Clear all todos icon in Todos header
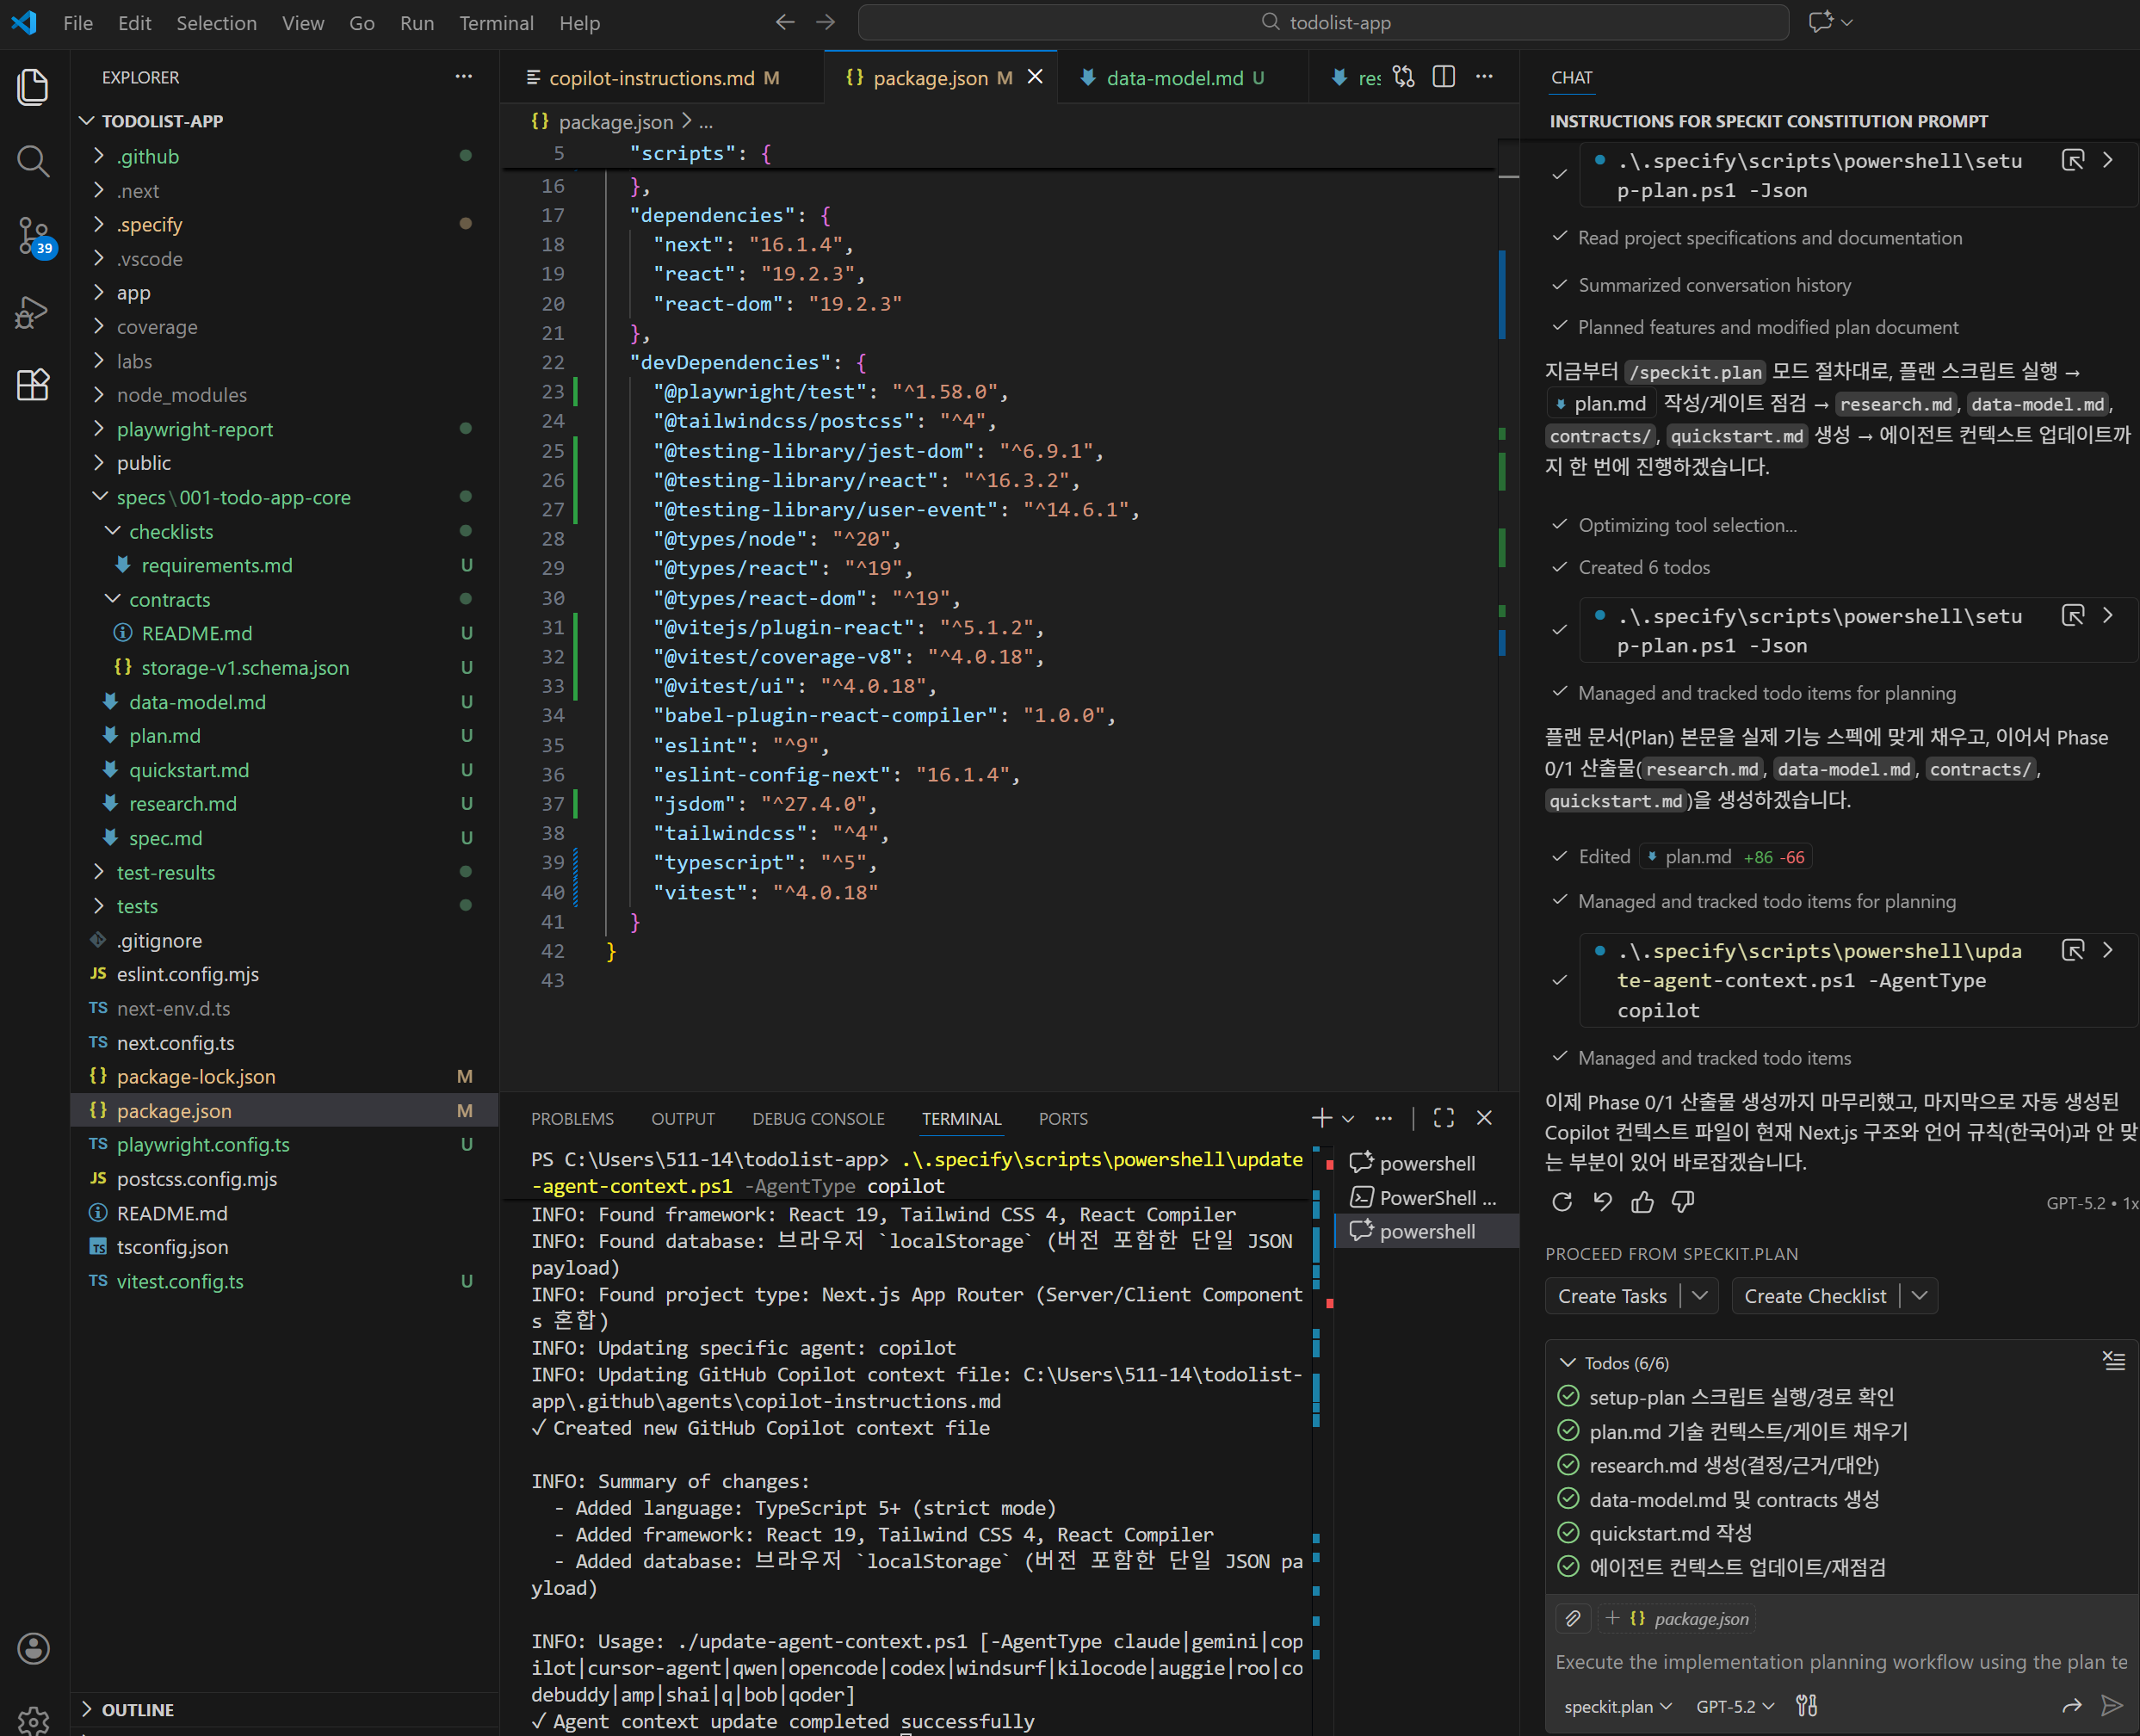Image resolution: width=2140 pixels, height=1736 pixels. 2113,1361
